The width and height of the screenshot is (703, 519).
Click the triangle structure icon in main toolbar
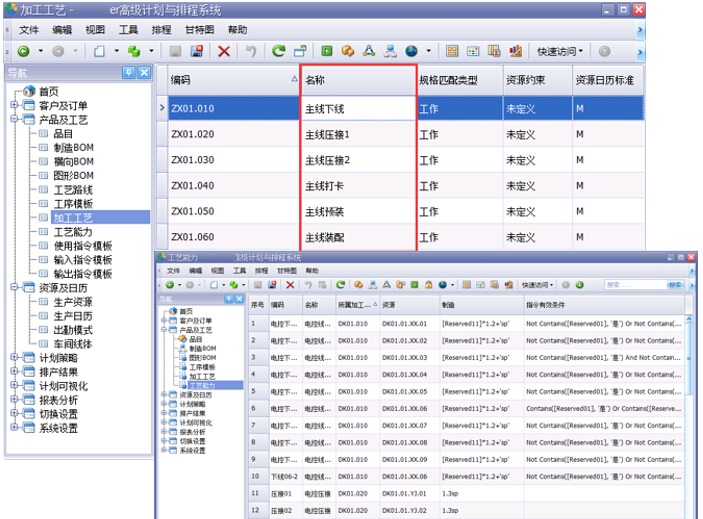tap(369, 52)
